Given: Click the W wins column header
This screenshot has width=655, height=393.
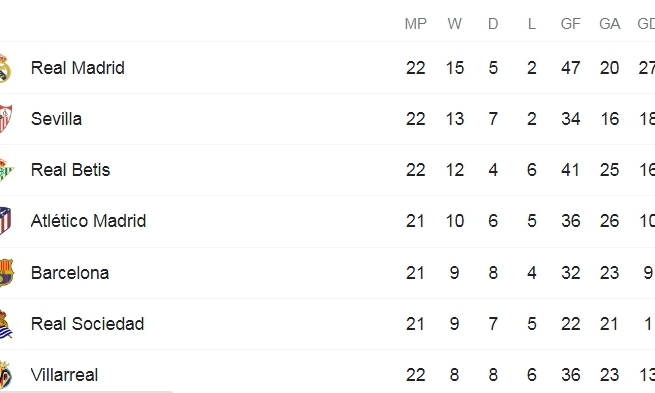Looking at the screenshot, I should click(x=454, y=24).
